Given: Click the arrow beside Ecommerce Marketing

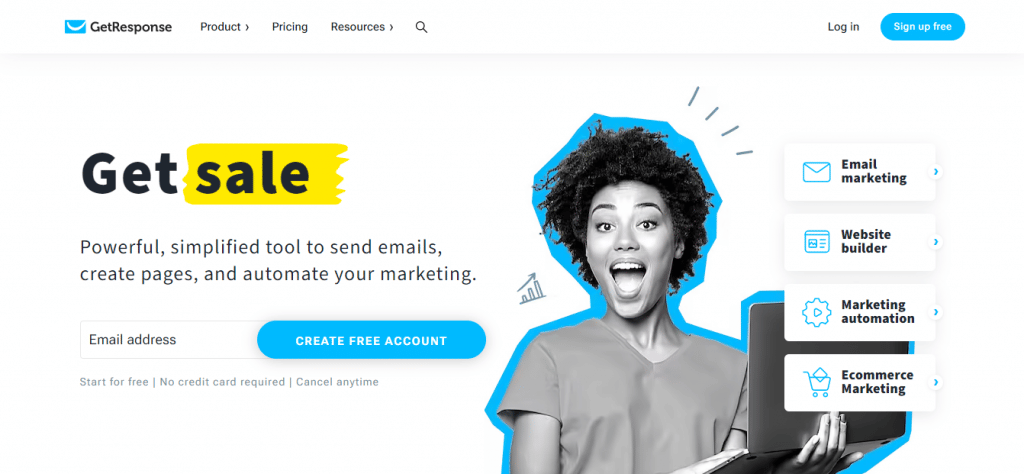Looking at the screenshot, I should [x=936, y=383].
